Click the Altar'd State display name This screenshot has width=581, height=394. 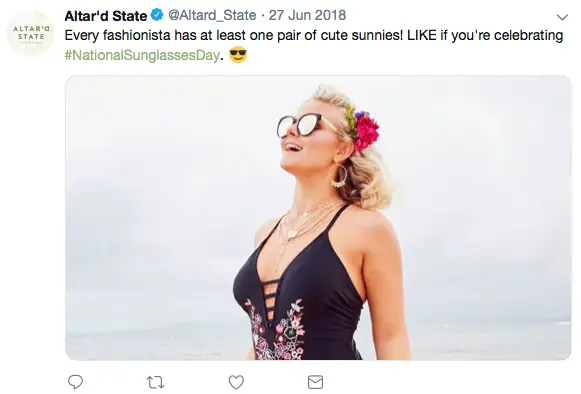pos(106,16)
